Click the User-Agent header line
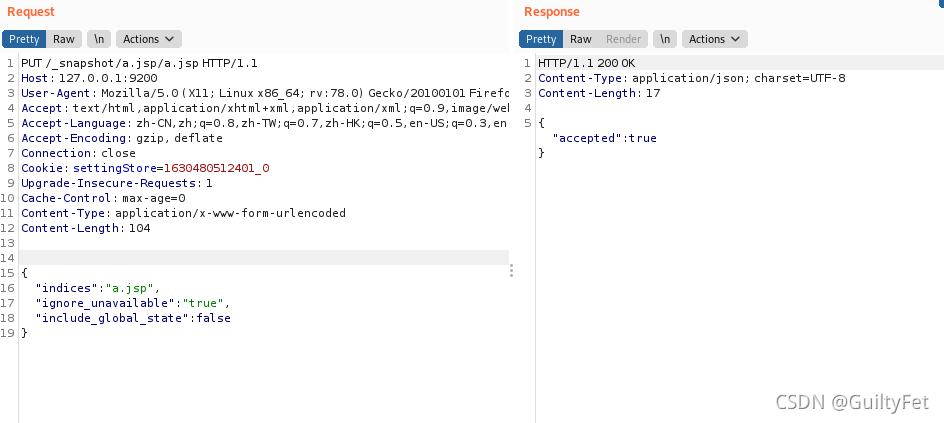944x423 pixels. 265,93
